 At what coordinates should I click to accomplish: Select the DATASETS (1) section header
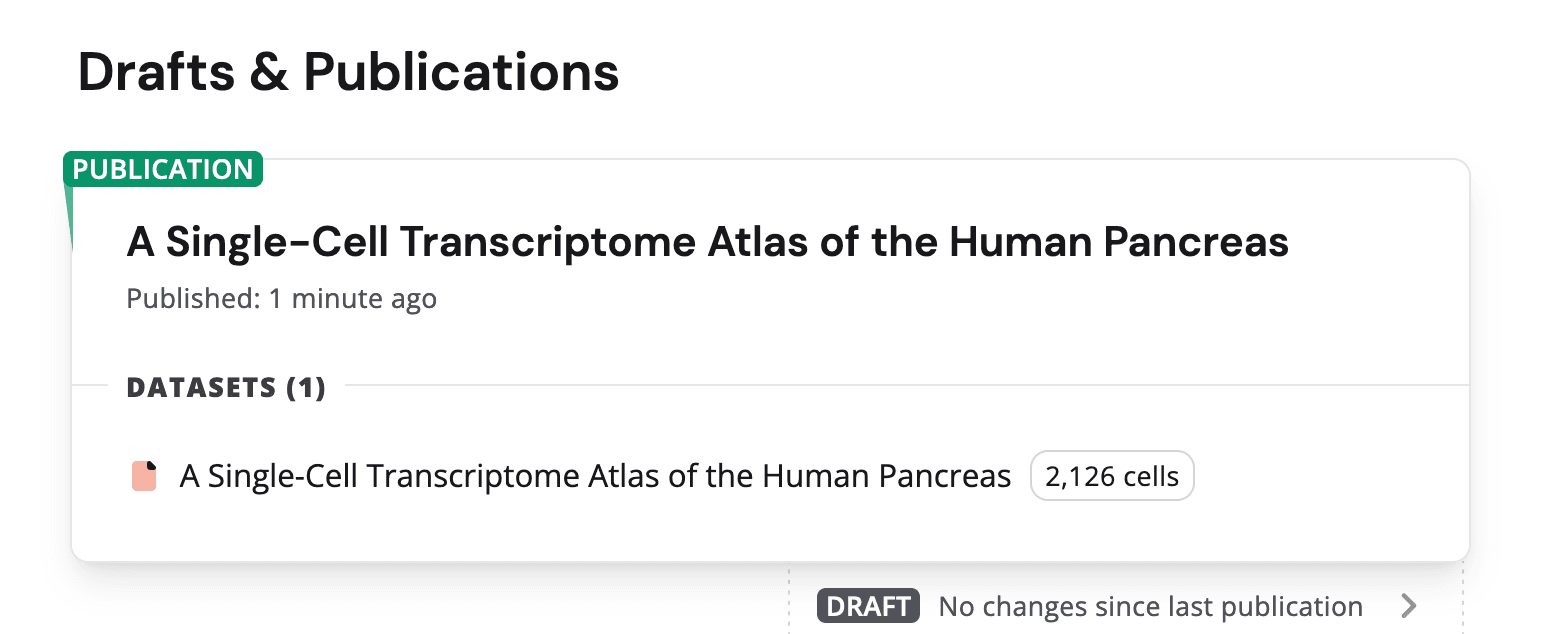coord(226,387)
